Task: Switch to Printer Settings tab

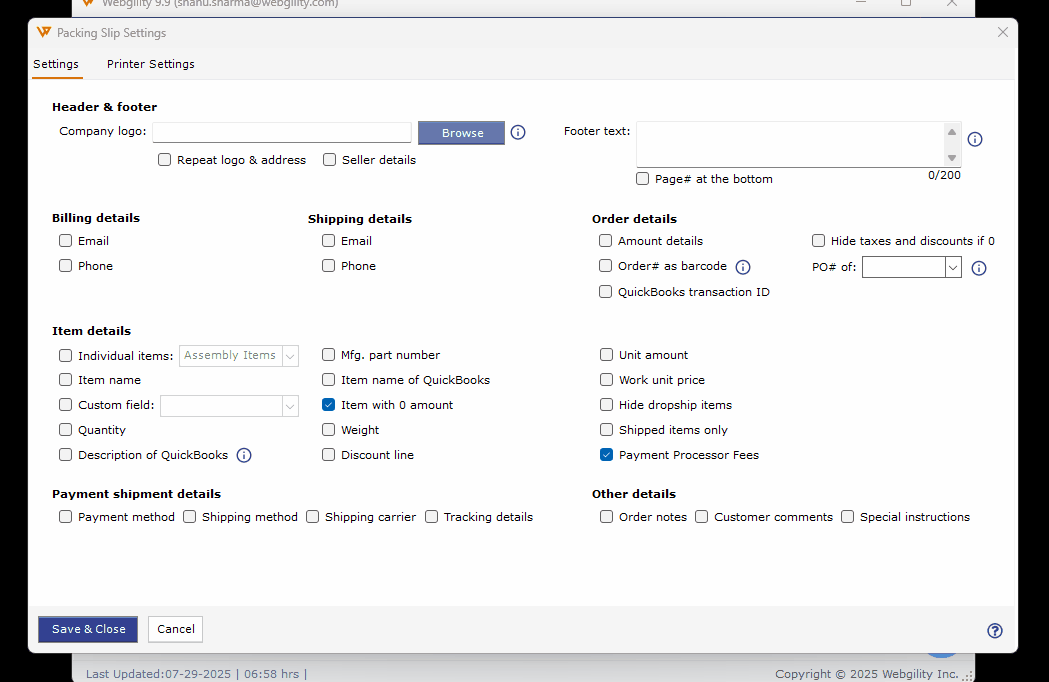Action: tap(151, 64)
